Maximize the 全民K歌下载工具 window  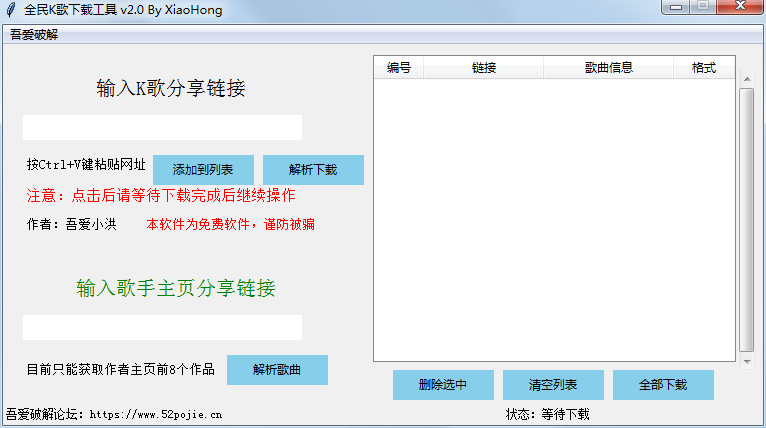(x=703, y=6)
